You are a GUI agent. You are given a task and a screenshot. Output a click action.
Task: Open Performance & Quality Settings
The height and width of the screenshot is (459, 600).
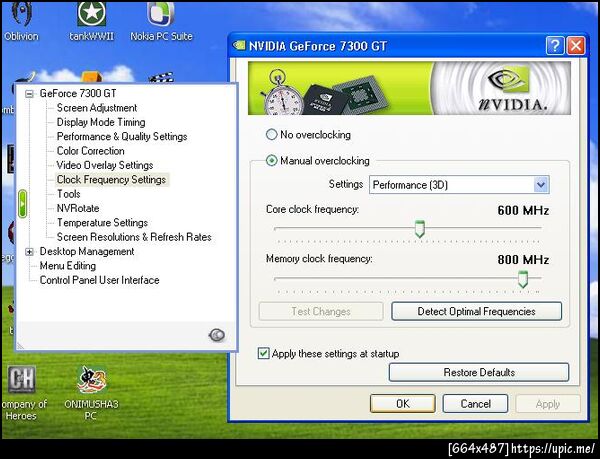click(x=122, y=137)
